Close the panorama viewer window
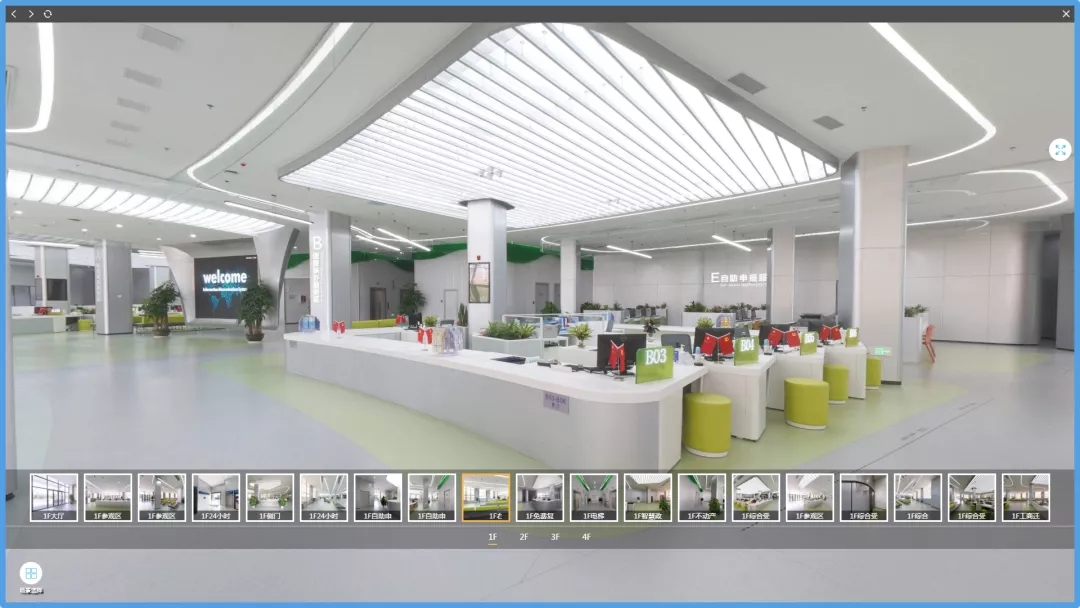The width and height of the screenshot is (1080, 608). pos(1066,13)
